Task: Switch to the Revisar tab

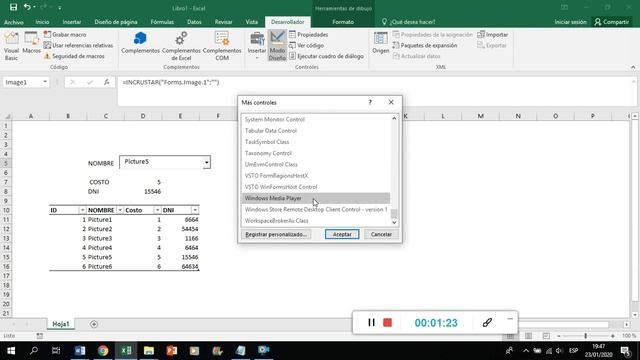Action: 223,22
